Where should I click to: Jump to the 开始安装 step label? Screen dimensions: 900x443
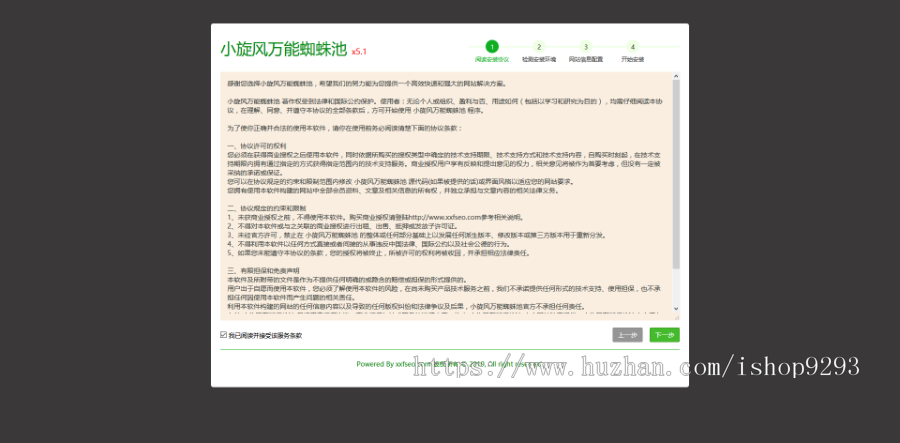(632, 59)
